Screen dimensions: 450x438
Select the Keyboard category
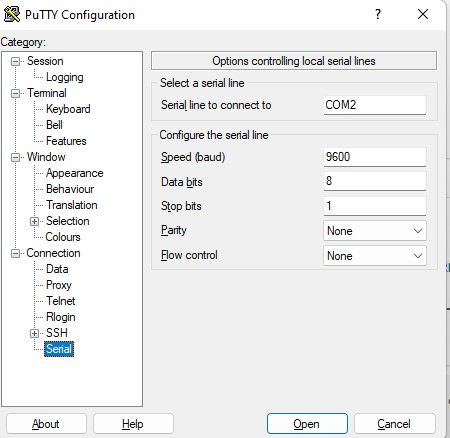[68, 109]
